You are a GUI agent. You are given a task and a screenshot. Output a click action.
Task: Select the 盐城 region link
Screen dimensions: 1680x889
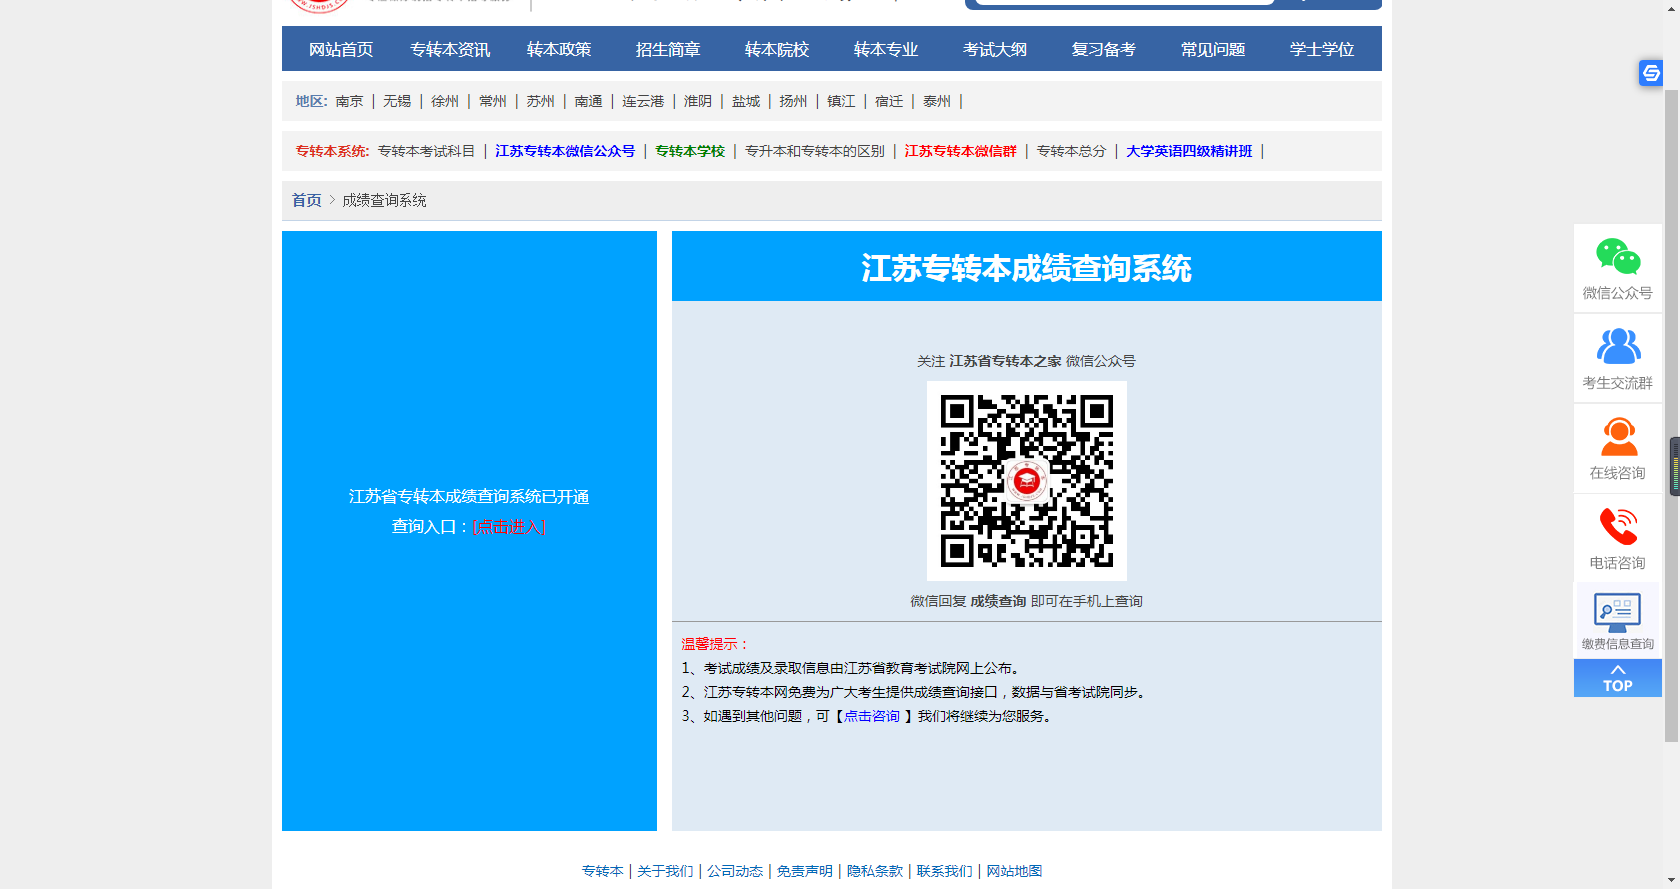(x=746, y=101)
